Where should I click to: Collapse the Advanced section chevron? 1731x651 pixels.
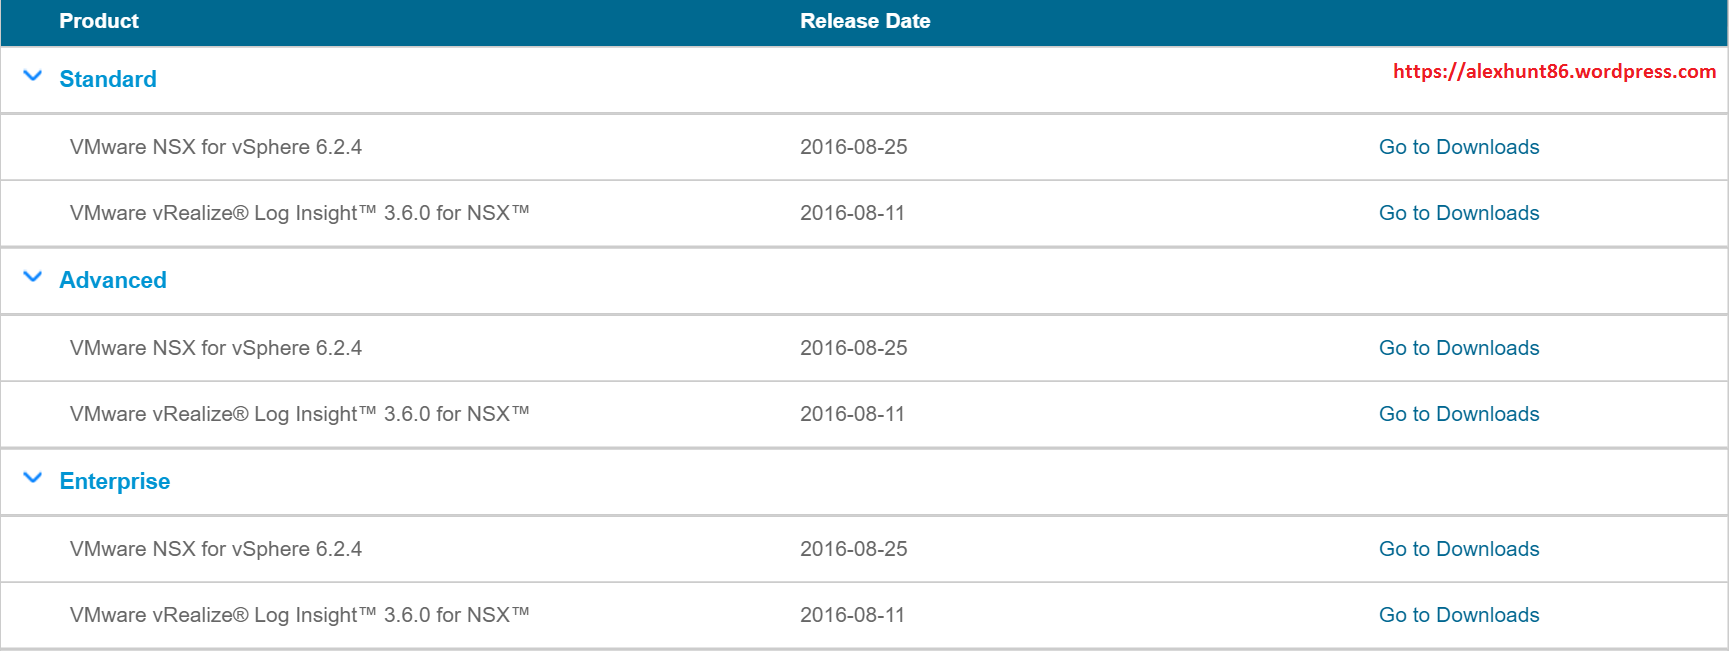pos(33,277)
